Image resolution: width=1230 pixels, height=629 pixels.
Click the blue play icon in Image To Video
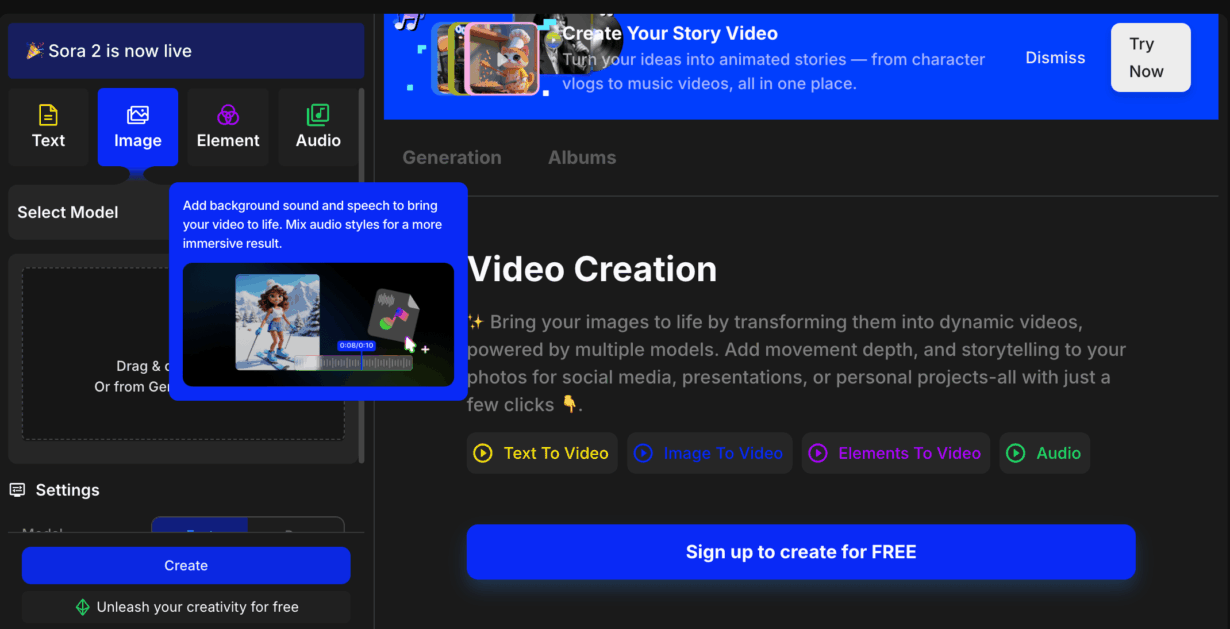[x=643, y=453]
